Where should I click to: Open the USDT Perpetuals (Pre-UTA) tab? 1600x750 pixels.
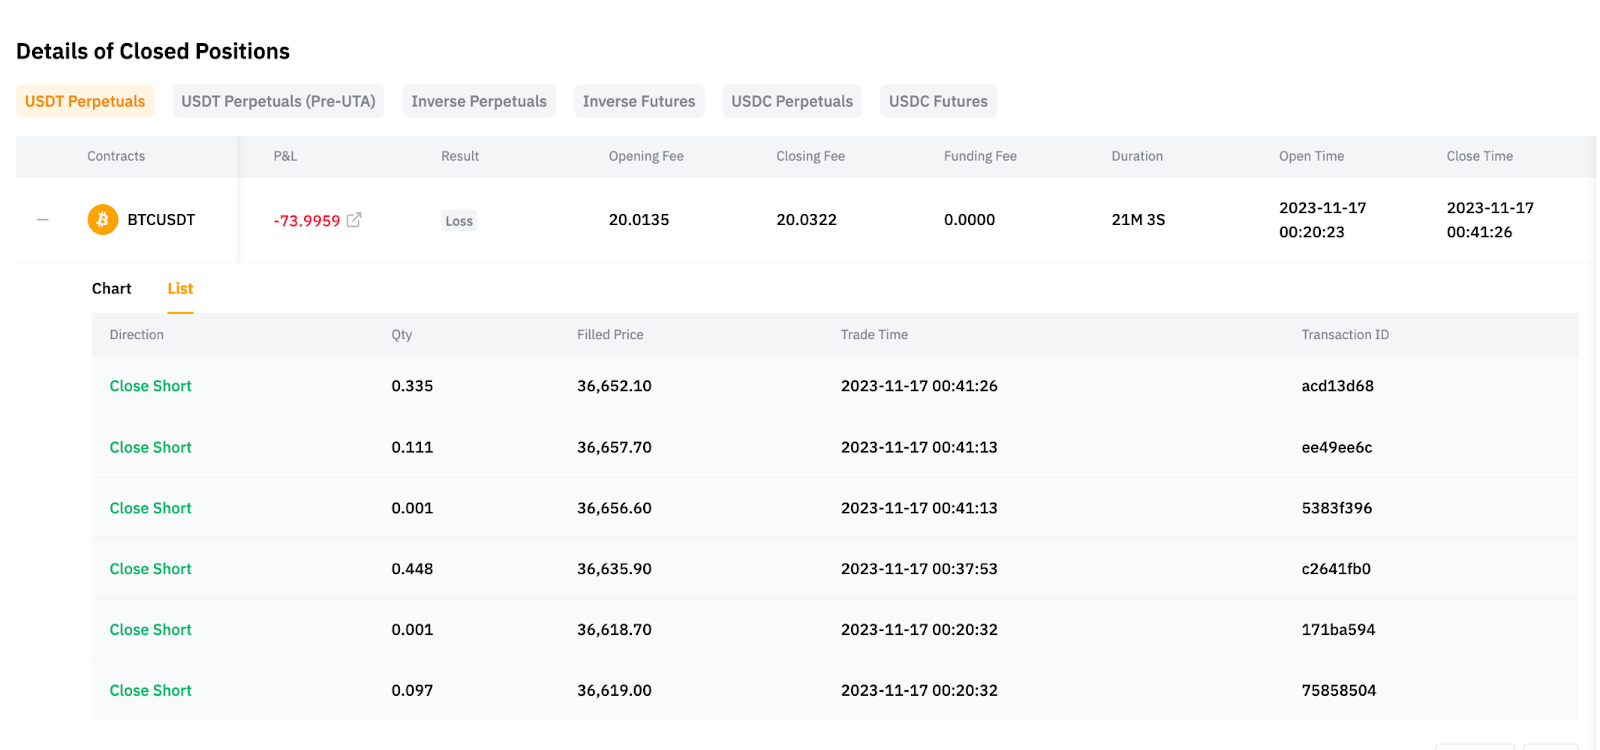click(278, 101)
